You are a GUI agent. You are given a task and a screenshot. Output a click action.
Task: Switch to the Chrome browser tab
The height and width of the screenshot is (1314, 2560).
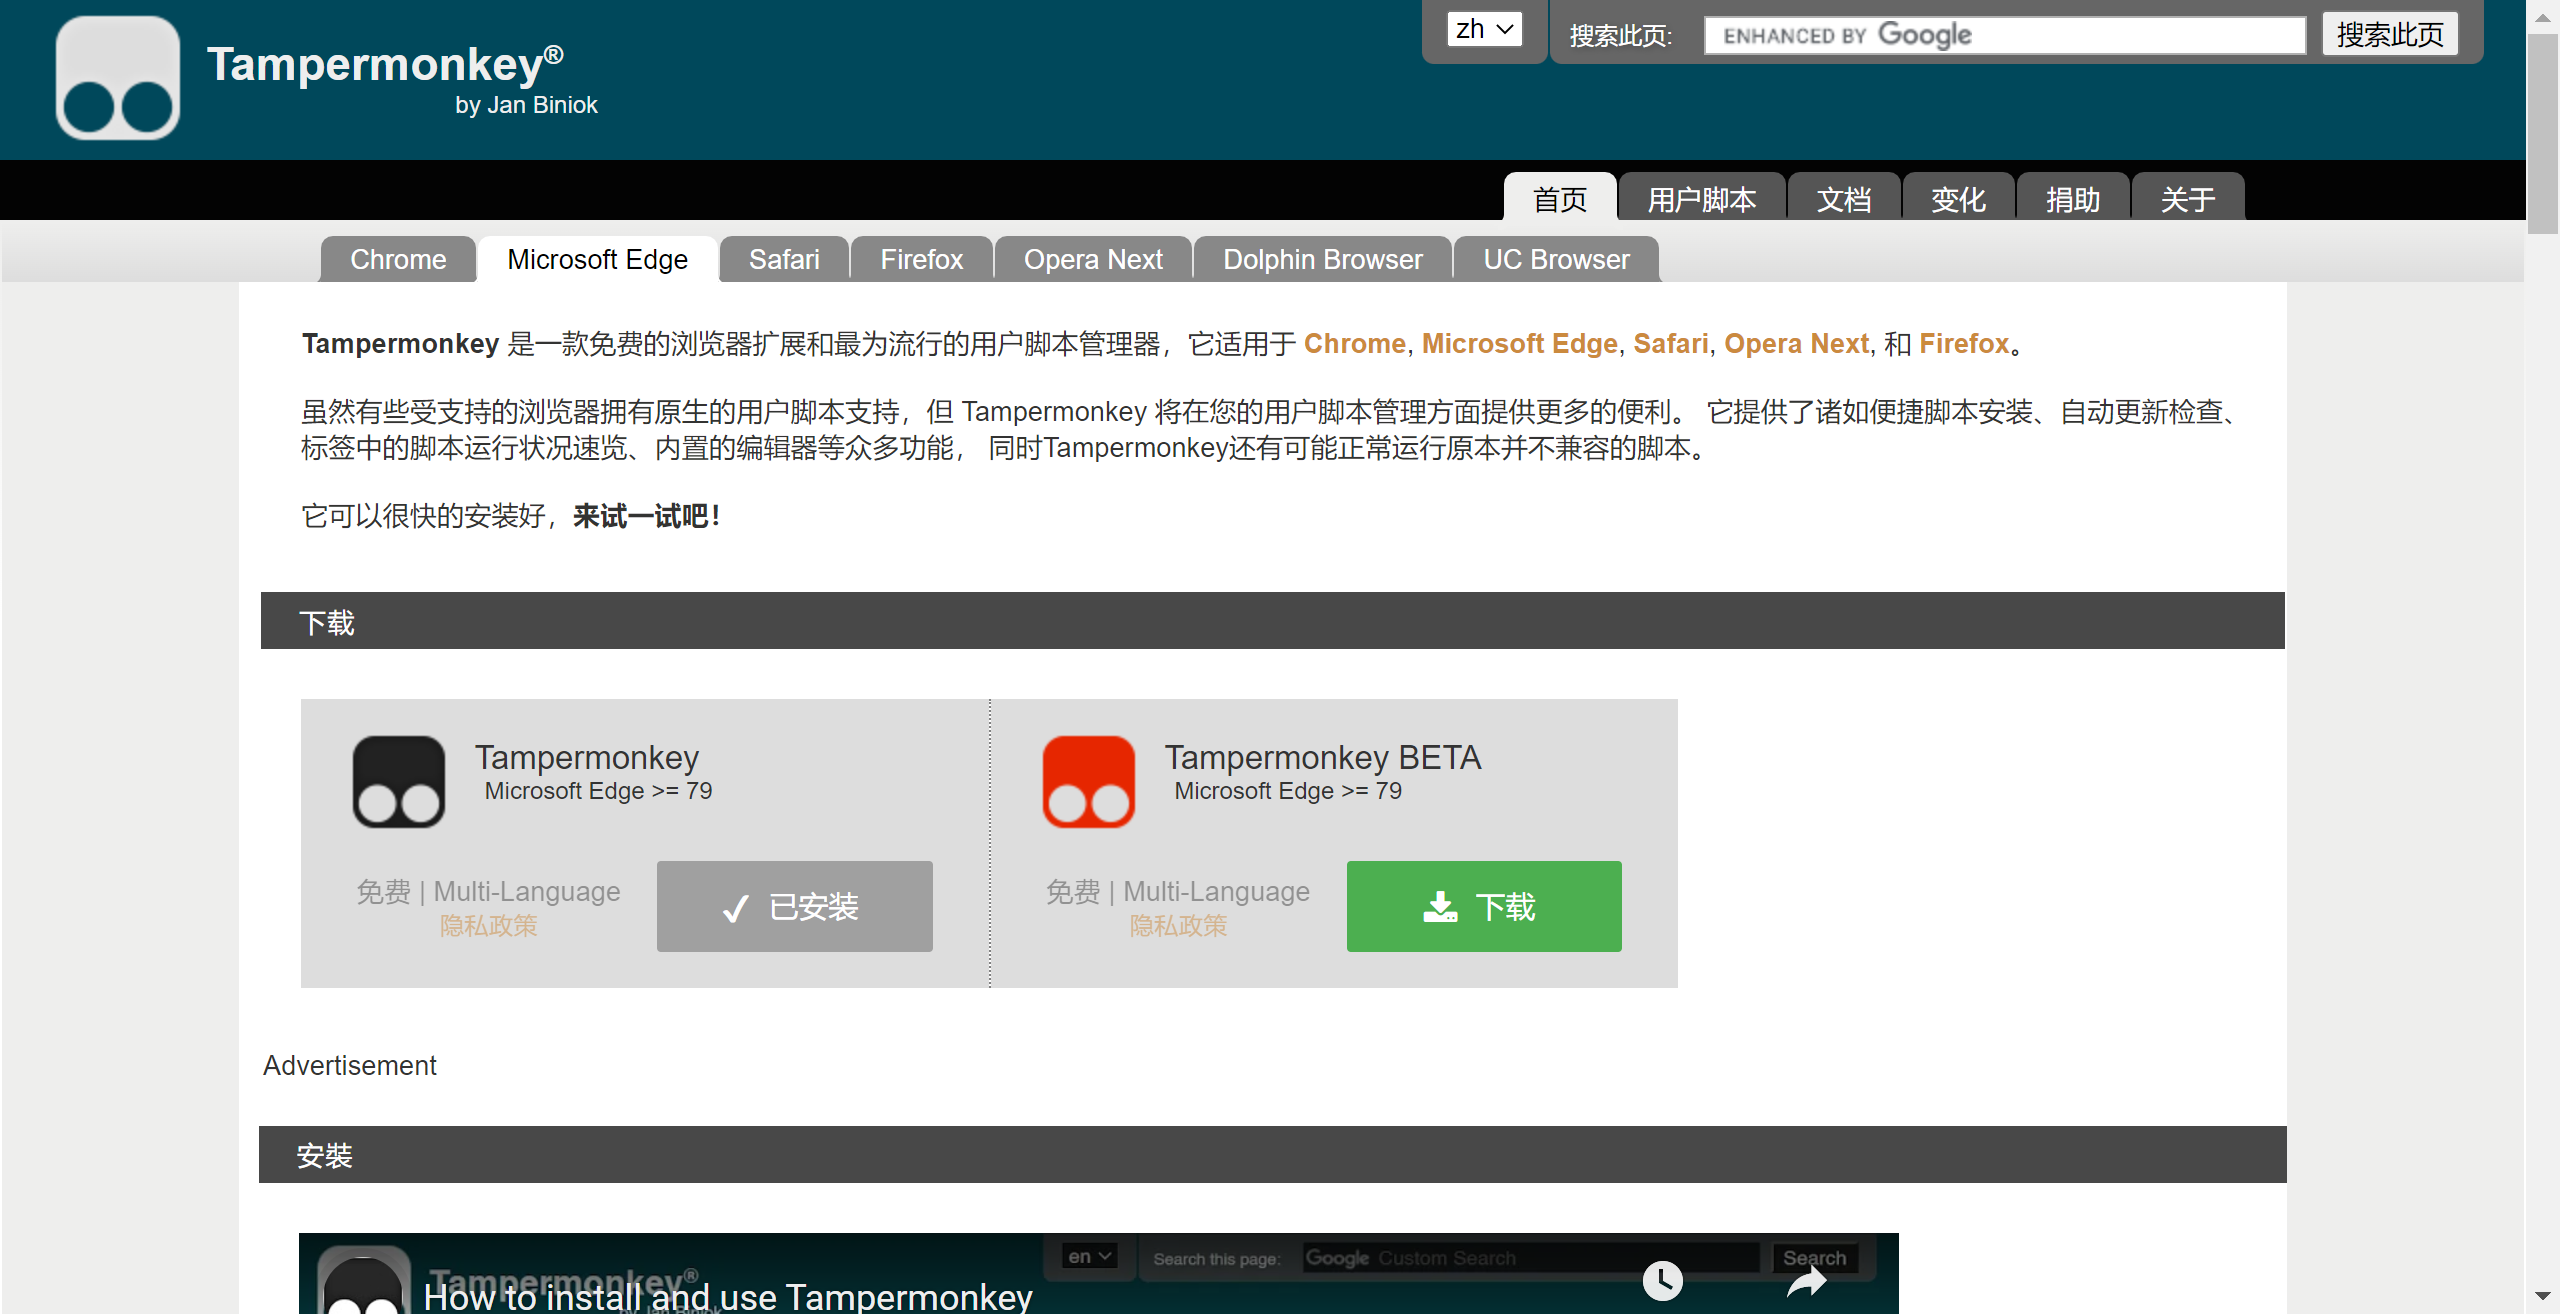point(398,259)
